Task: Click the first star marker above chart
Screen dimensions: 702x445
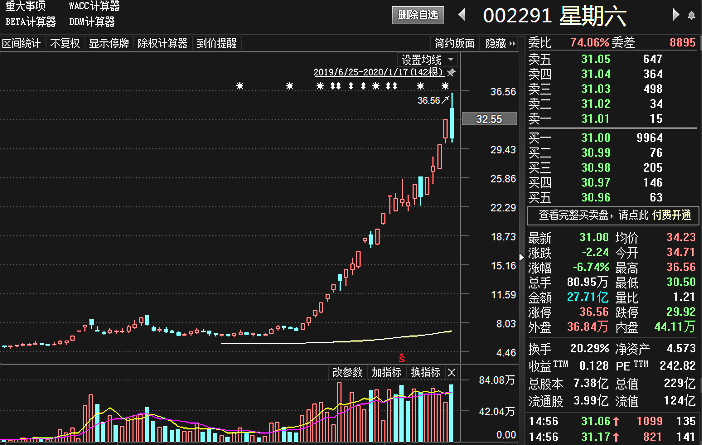Action: point(240,86)
